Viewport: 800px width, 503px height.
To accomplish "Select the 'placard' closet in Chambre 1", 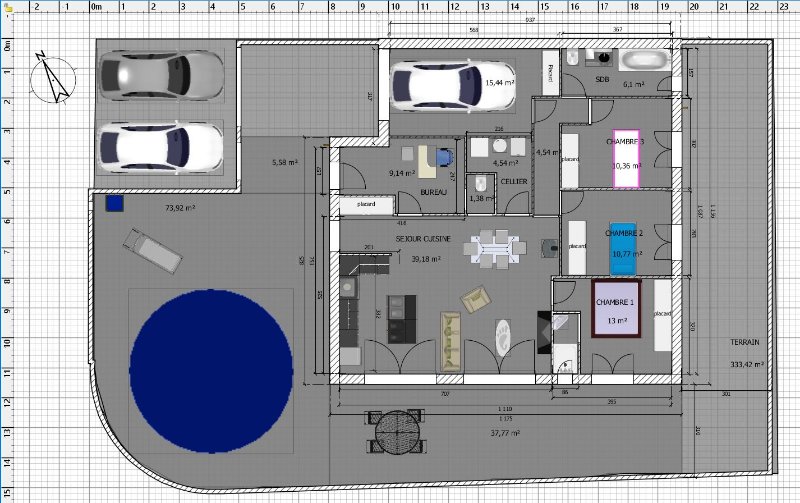I will tap(663, 315).
